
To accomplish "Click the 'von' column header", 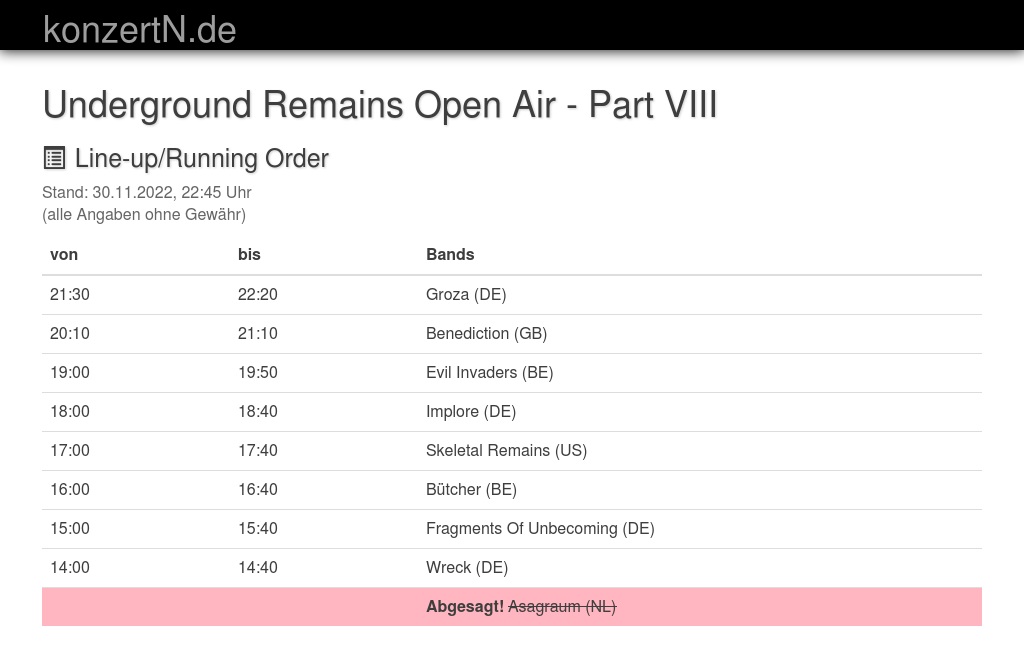I will point(64,255).
